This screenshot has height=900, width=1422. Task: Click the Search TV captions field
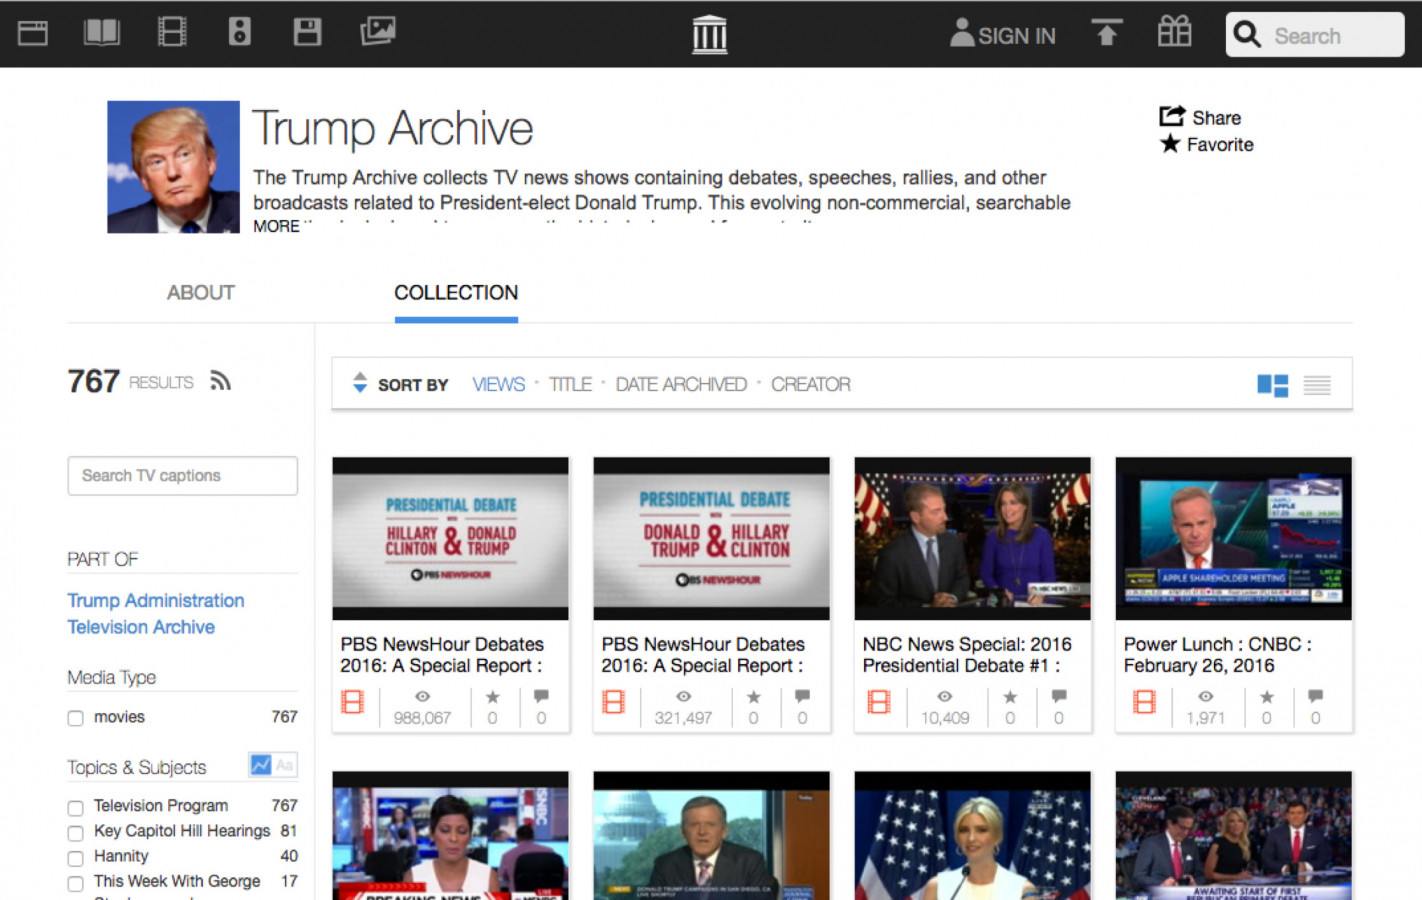[x=182, y=476]
